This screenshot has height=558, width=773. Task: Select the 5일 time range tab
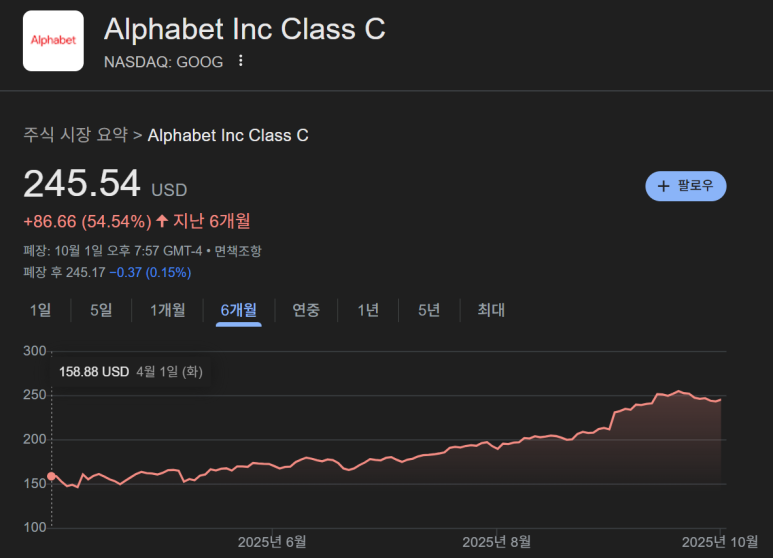pos(101,310)
